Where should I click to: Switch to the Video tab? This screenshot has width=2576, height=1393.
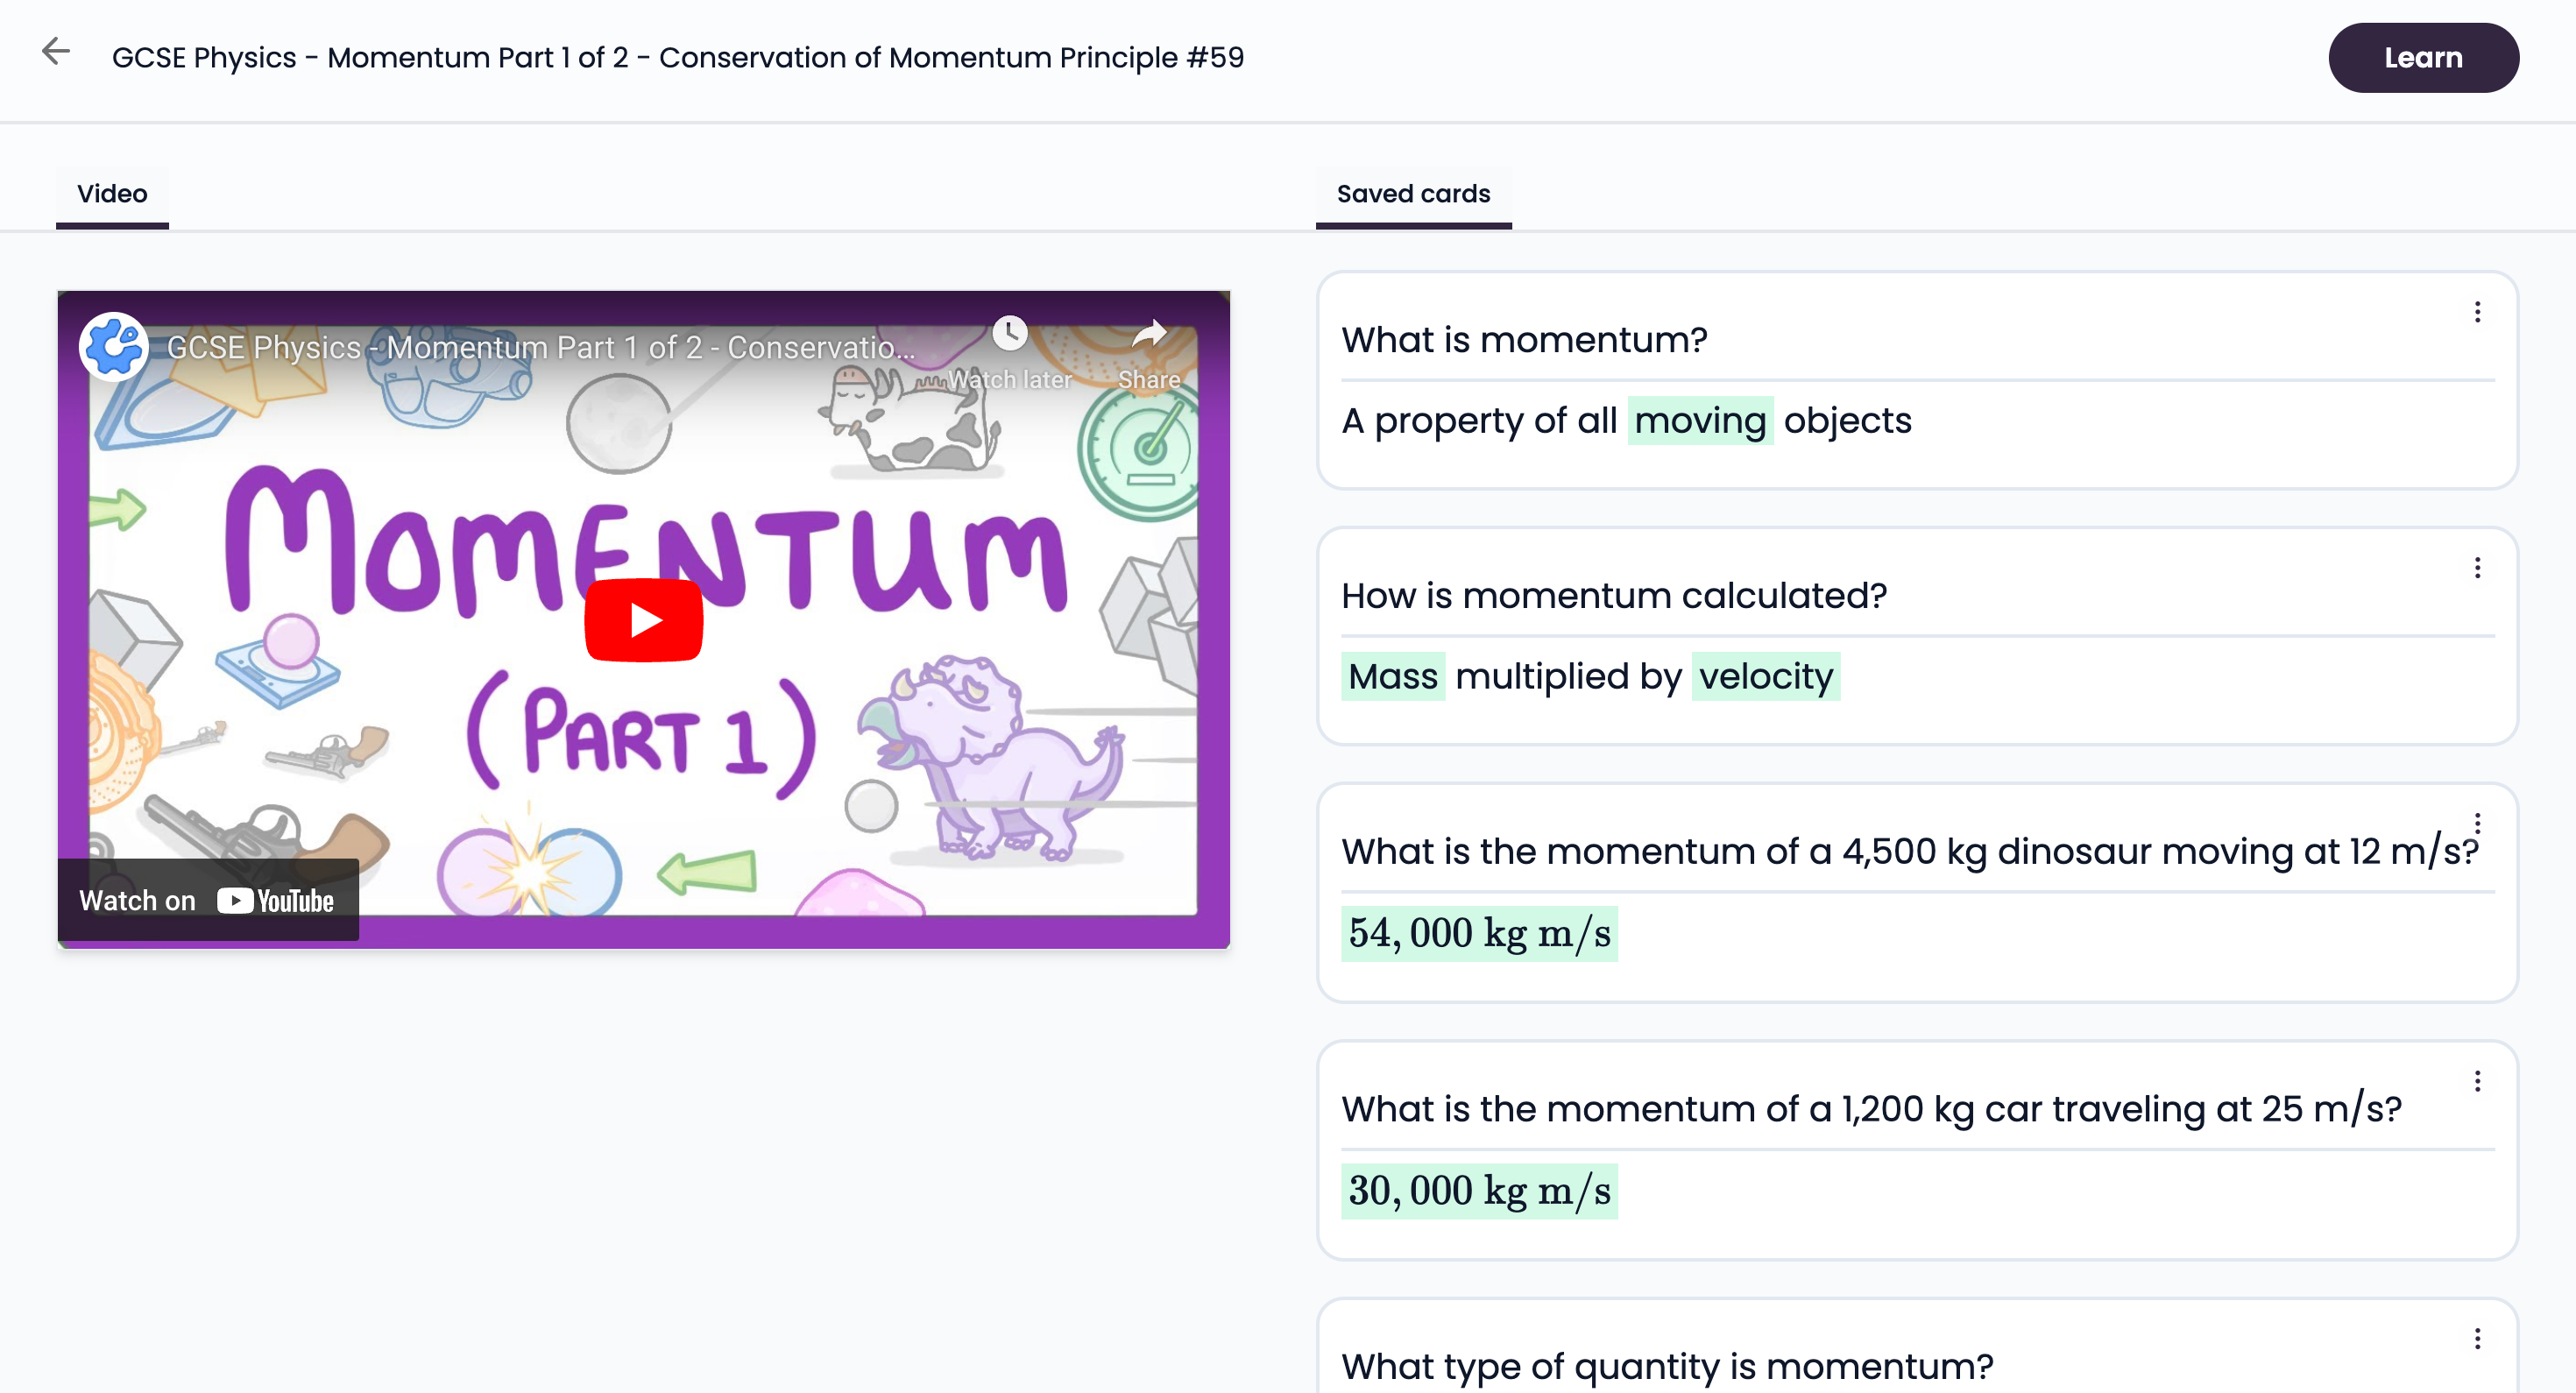[x=111, y=194]
